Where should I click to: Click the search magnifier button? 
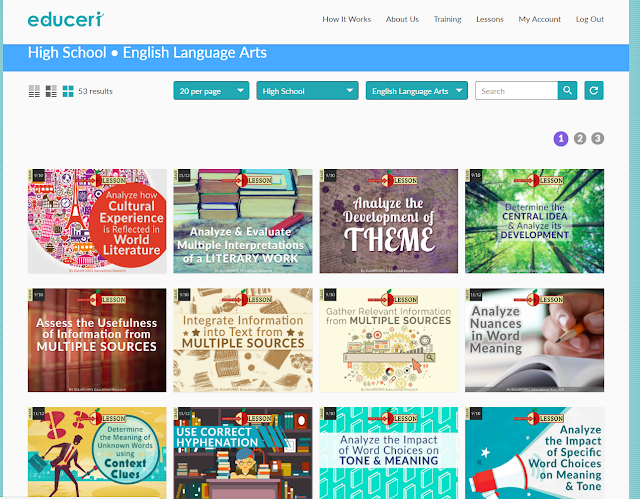pyautogui.click(x=567, y=91)
